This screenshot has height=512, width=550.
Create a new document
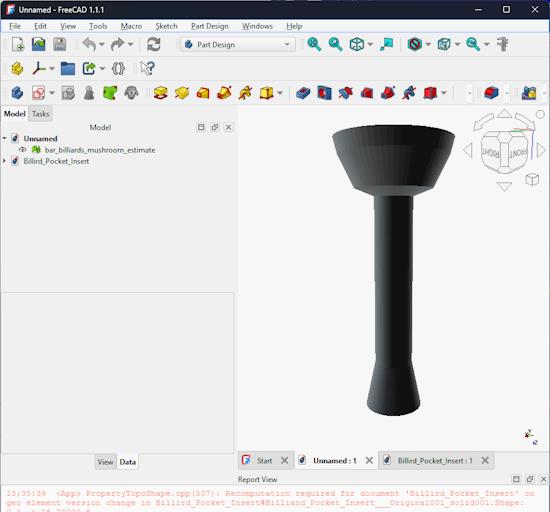[x=18, y=45]
